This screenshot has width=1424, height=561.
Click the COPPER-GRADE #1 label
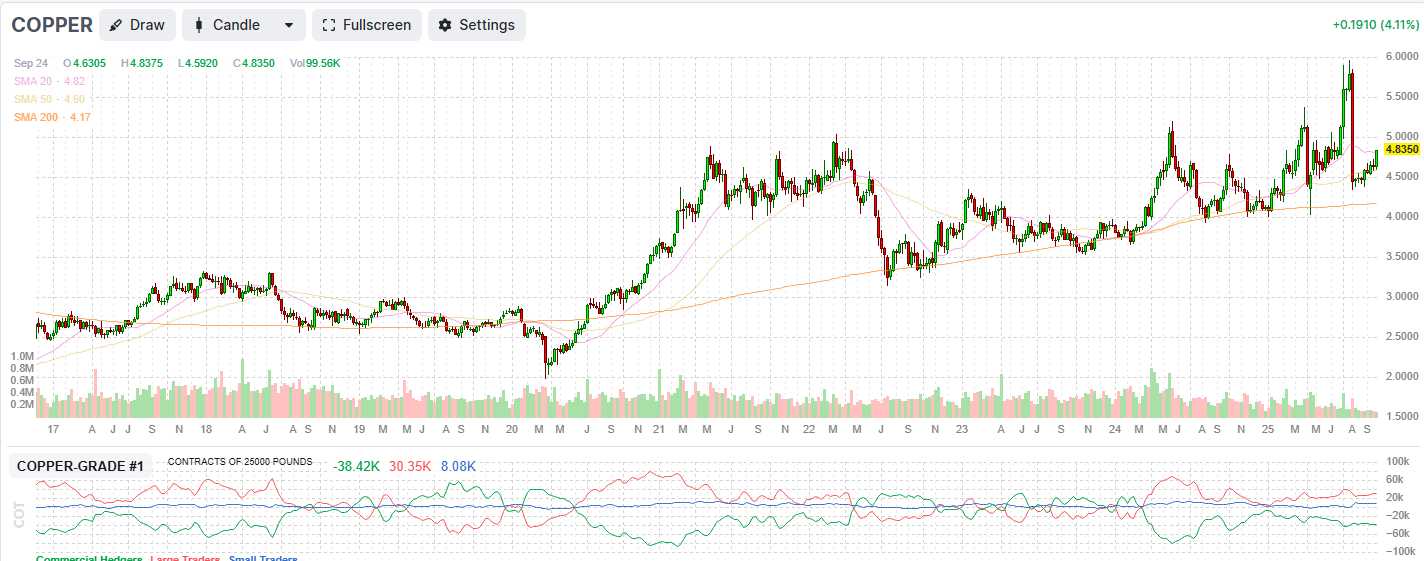pos(80,466)
